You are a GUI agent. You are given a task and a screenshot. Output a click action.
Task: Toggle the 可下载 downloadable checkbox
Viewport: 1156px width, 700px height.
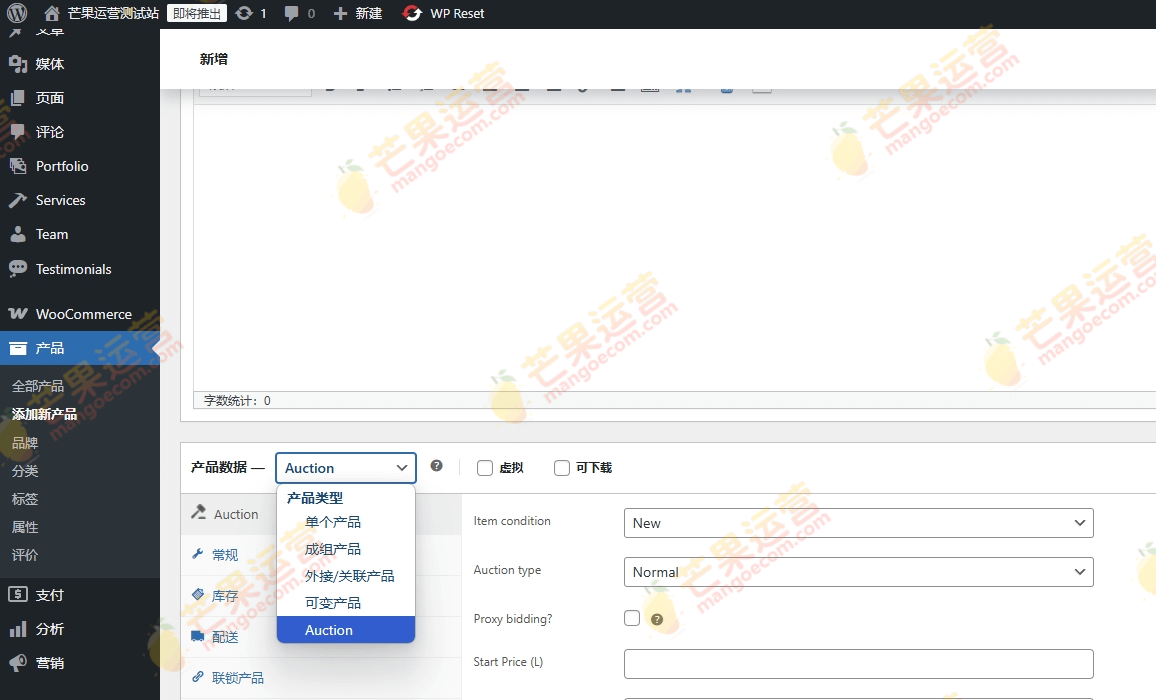562,468
